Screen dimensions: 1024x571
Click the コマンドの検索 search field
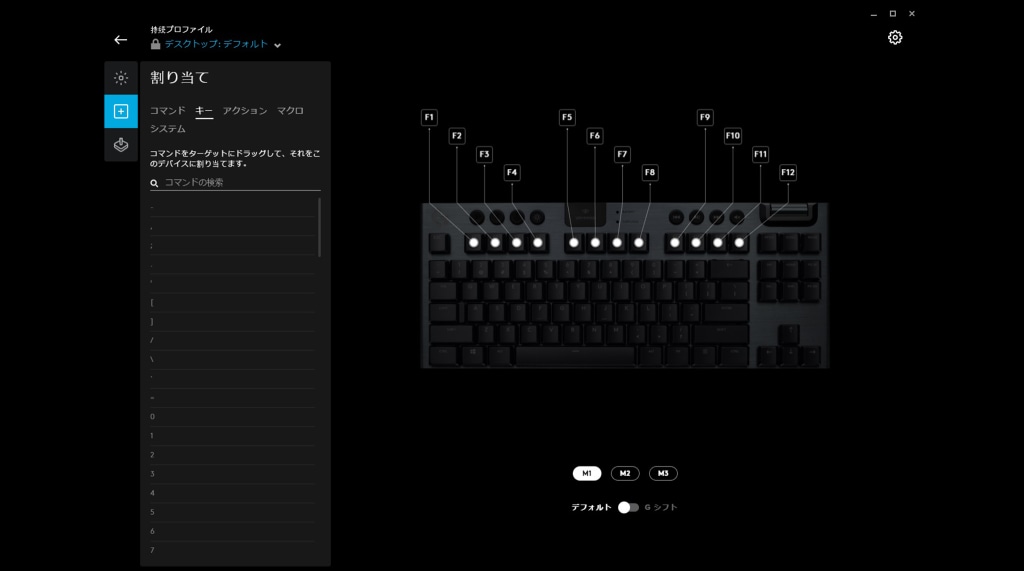(x=235, y=182)
